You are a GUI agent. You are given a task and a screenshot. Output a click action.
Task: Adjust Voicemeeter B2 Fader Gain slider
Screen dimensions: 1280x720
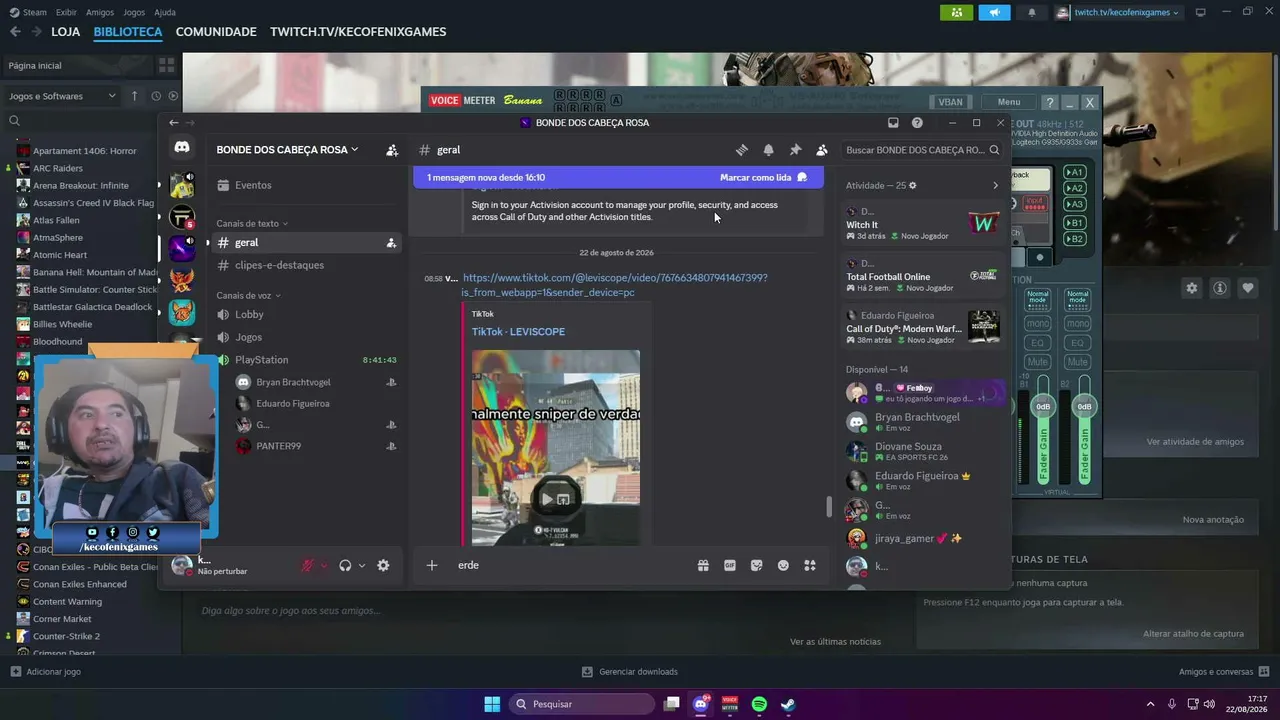[x=1084, y=407]
